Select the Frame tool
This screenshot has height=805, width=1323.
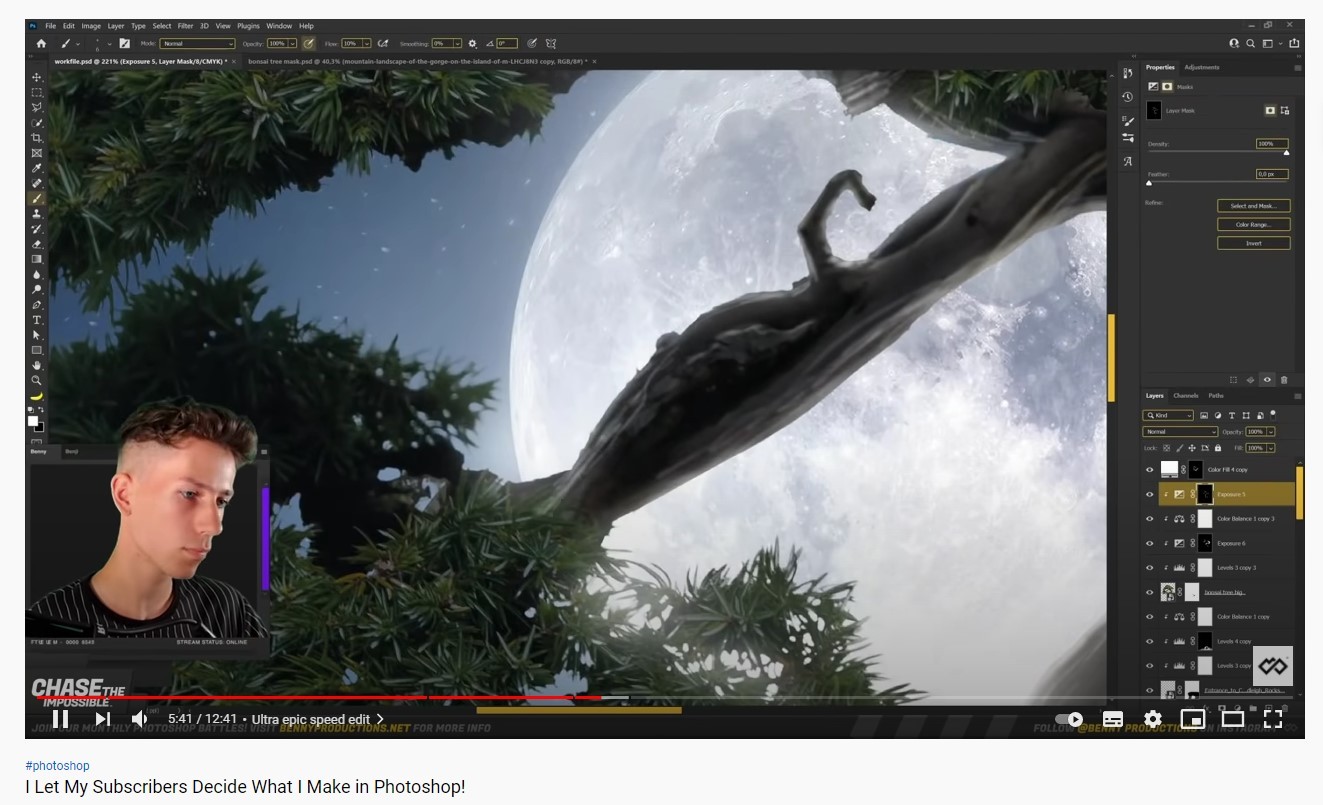tap(37, 153)
